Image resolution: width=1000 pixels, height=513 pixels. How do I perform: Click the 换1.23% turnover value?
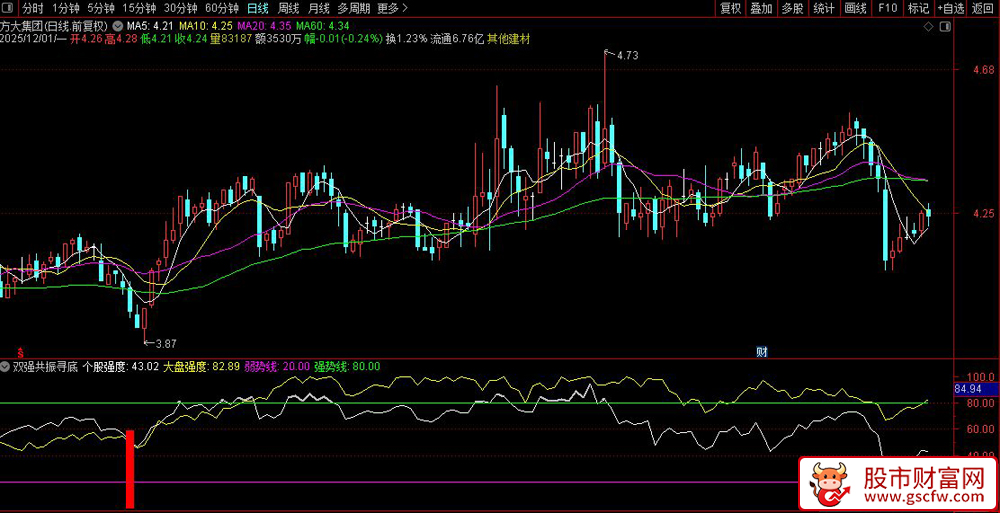[x=406, y=38]
